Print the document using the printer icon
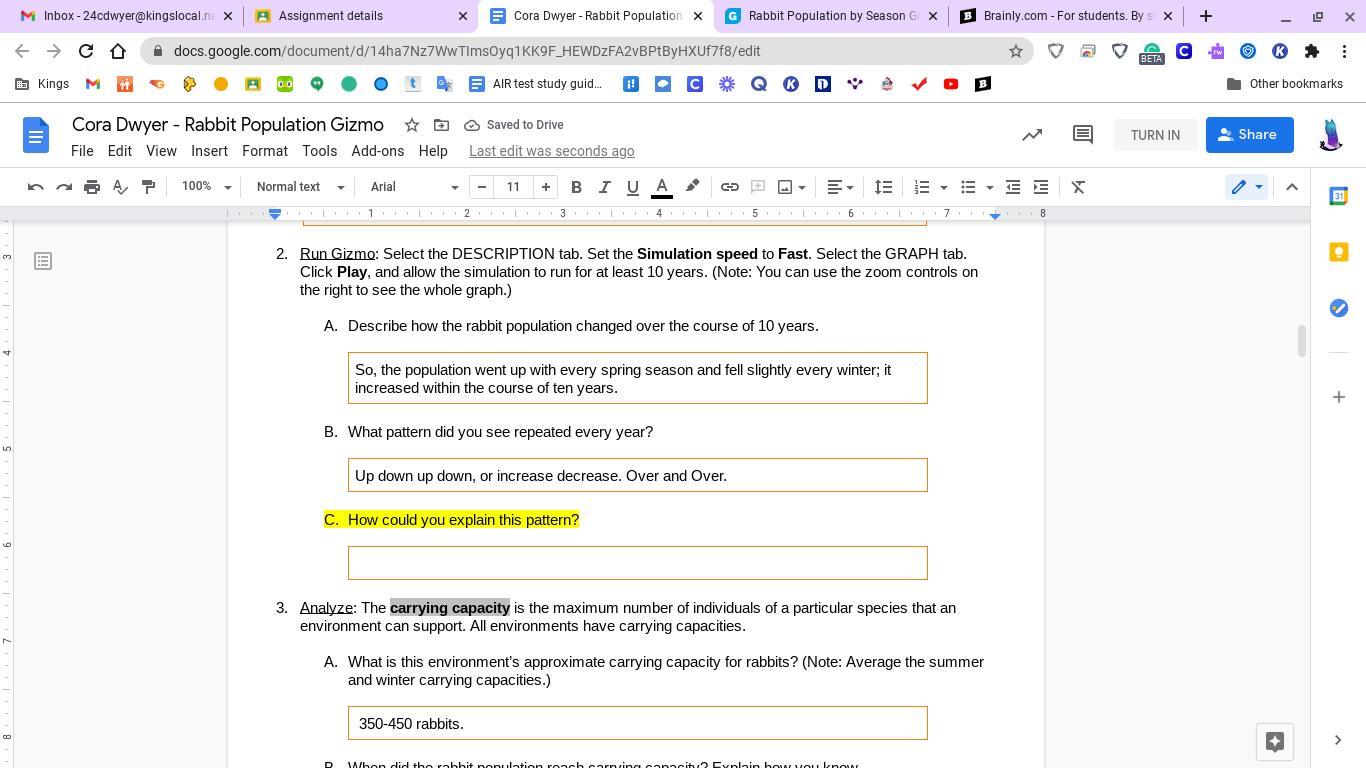1366x768 pixels. [x=92, y=187]
